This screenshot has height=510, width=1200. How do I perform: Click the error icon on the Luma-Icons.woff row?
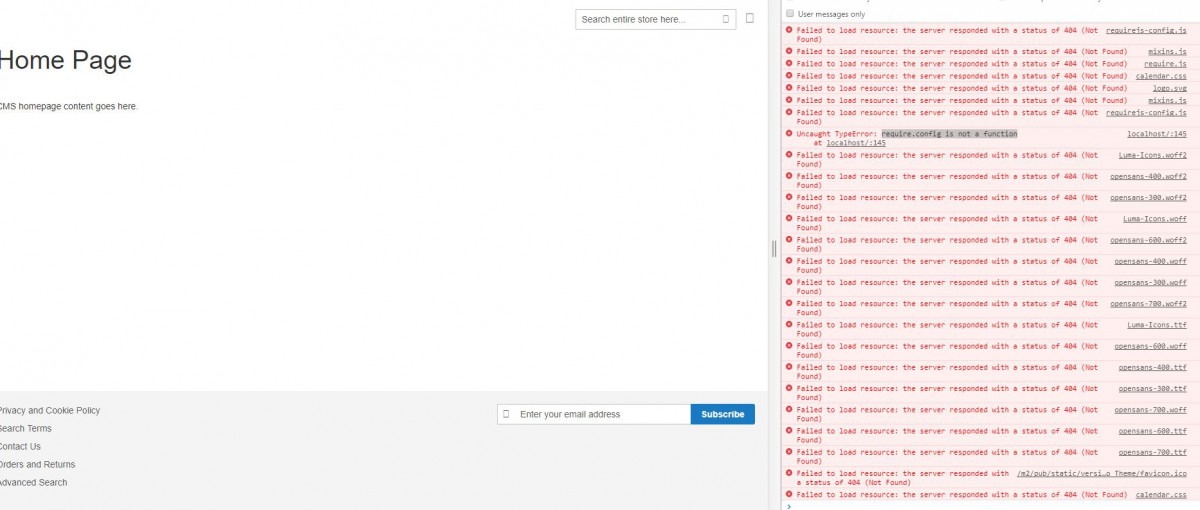[789, 218]
